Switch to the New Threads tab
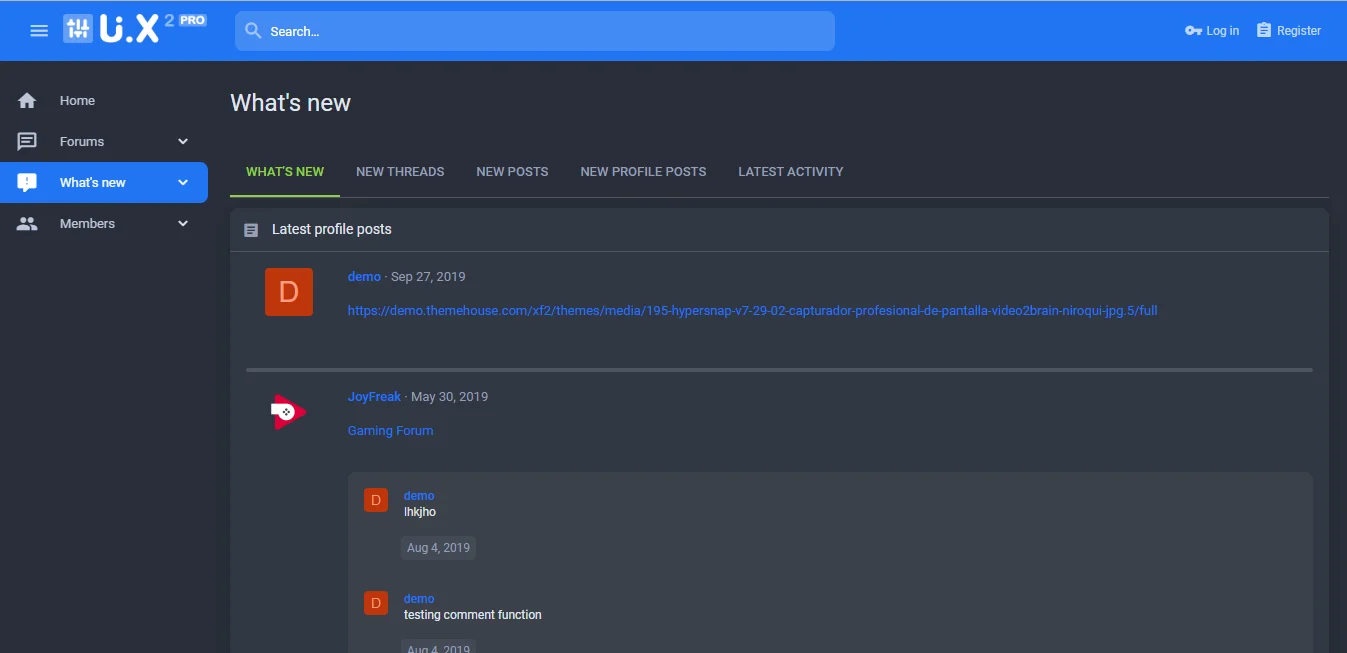The image size is (1347, 653). pos(400,172)
